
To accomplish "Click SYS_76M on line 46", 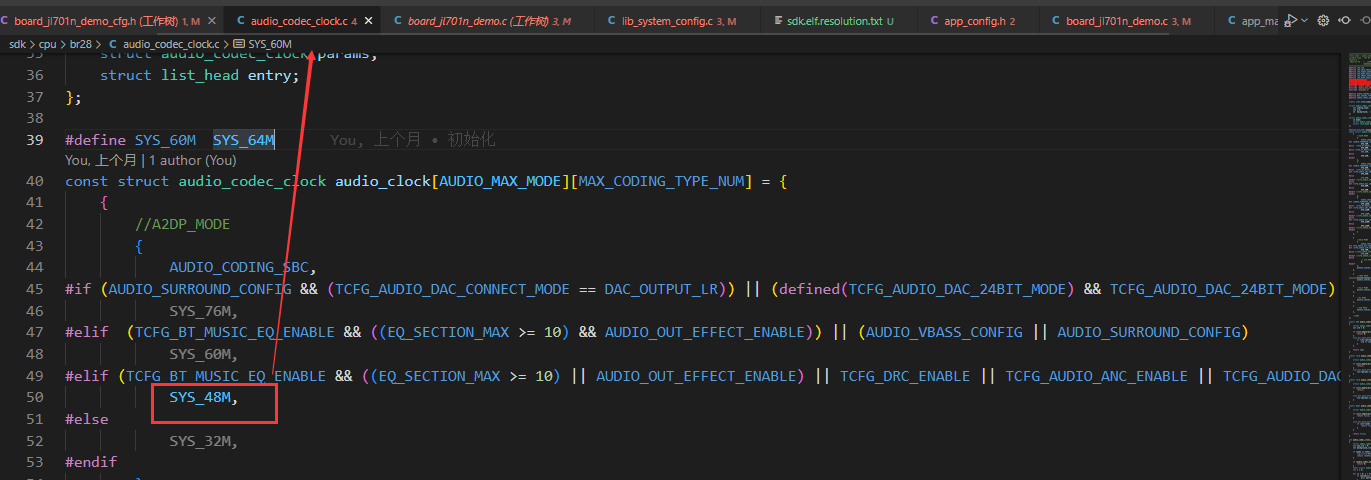I will 200,311.
